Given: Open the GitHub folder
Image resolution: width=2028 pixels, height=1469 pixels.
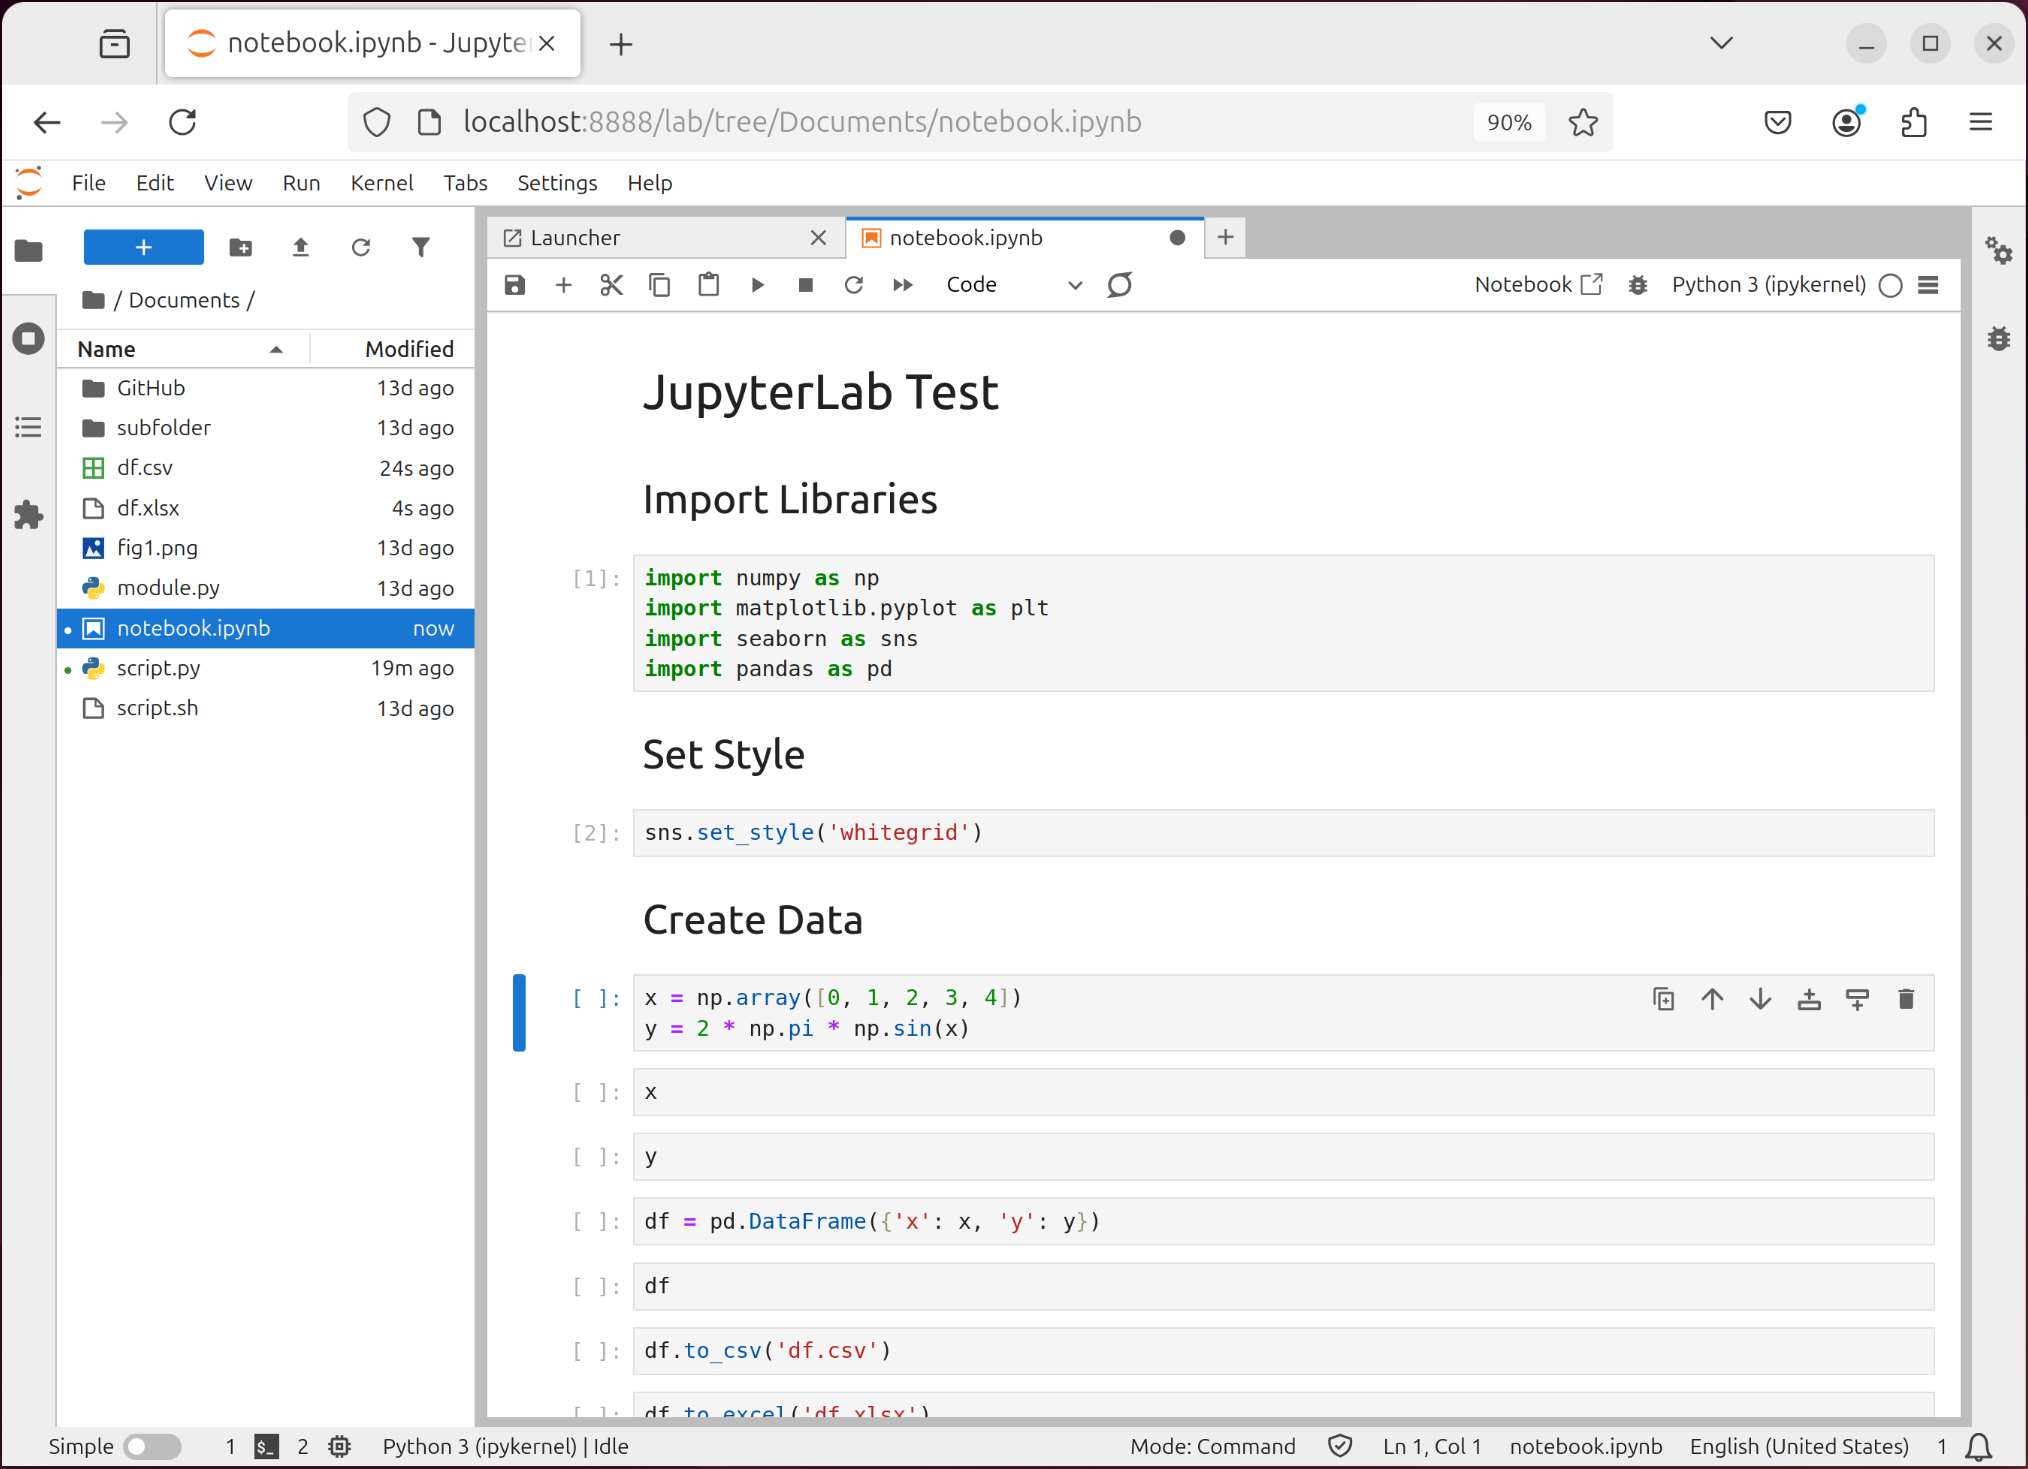Looking at the screenshot, I should click(266, 388).
